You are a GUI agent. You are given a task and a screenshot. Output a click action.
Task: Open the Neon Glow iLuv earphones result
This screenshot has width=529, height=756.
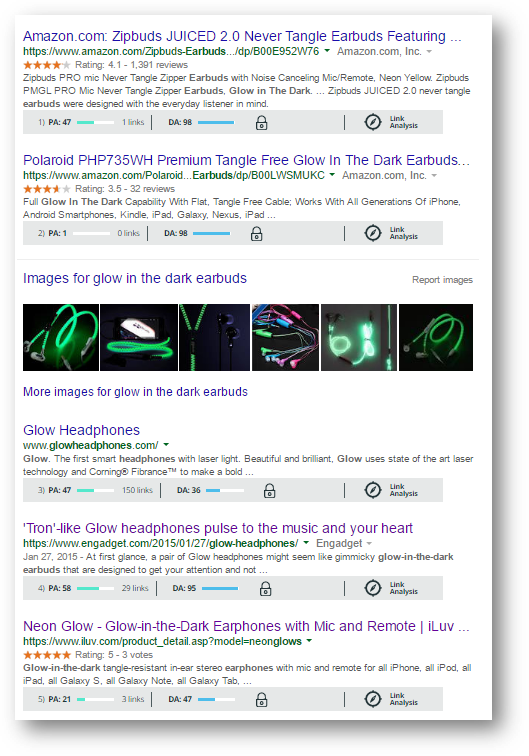[246, 626]
